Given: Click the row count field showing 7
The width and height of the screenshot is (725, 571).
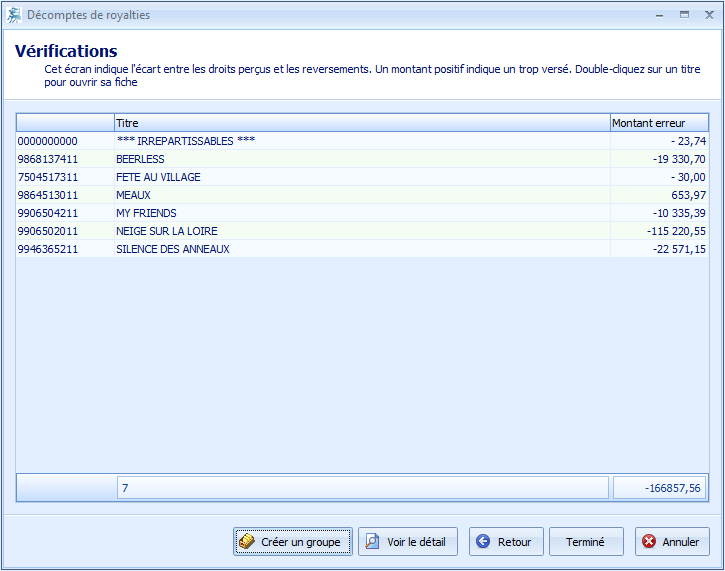Looking at the screenshot, I should [361, 488].
